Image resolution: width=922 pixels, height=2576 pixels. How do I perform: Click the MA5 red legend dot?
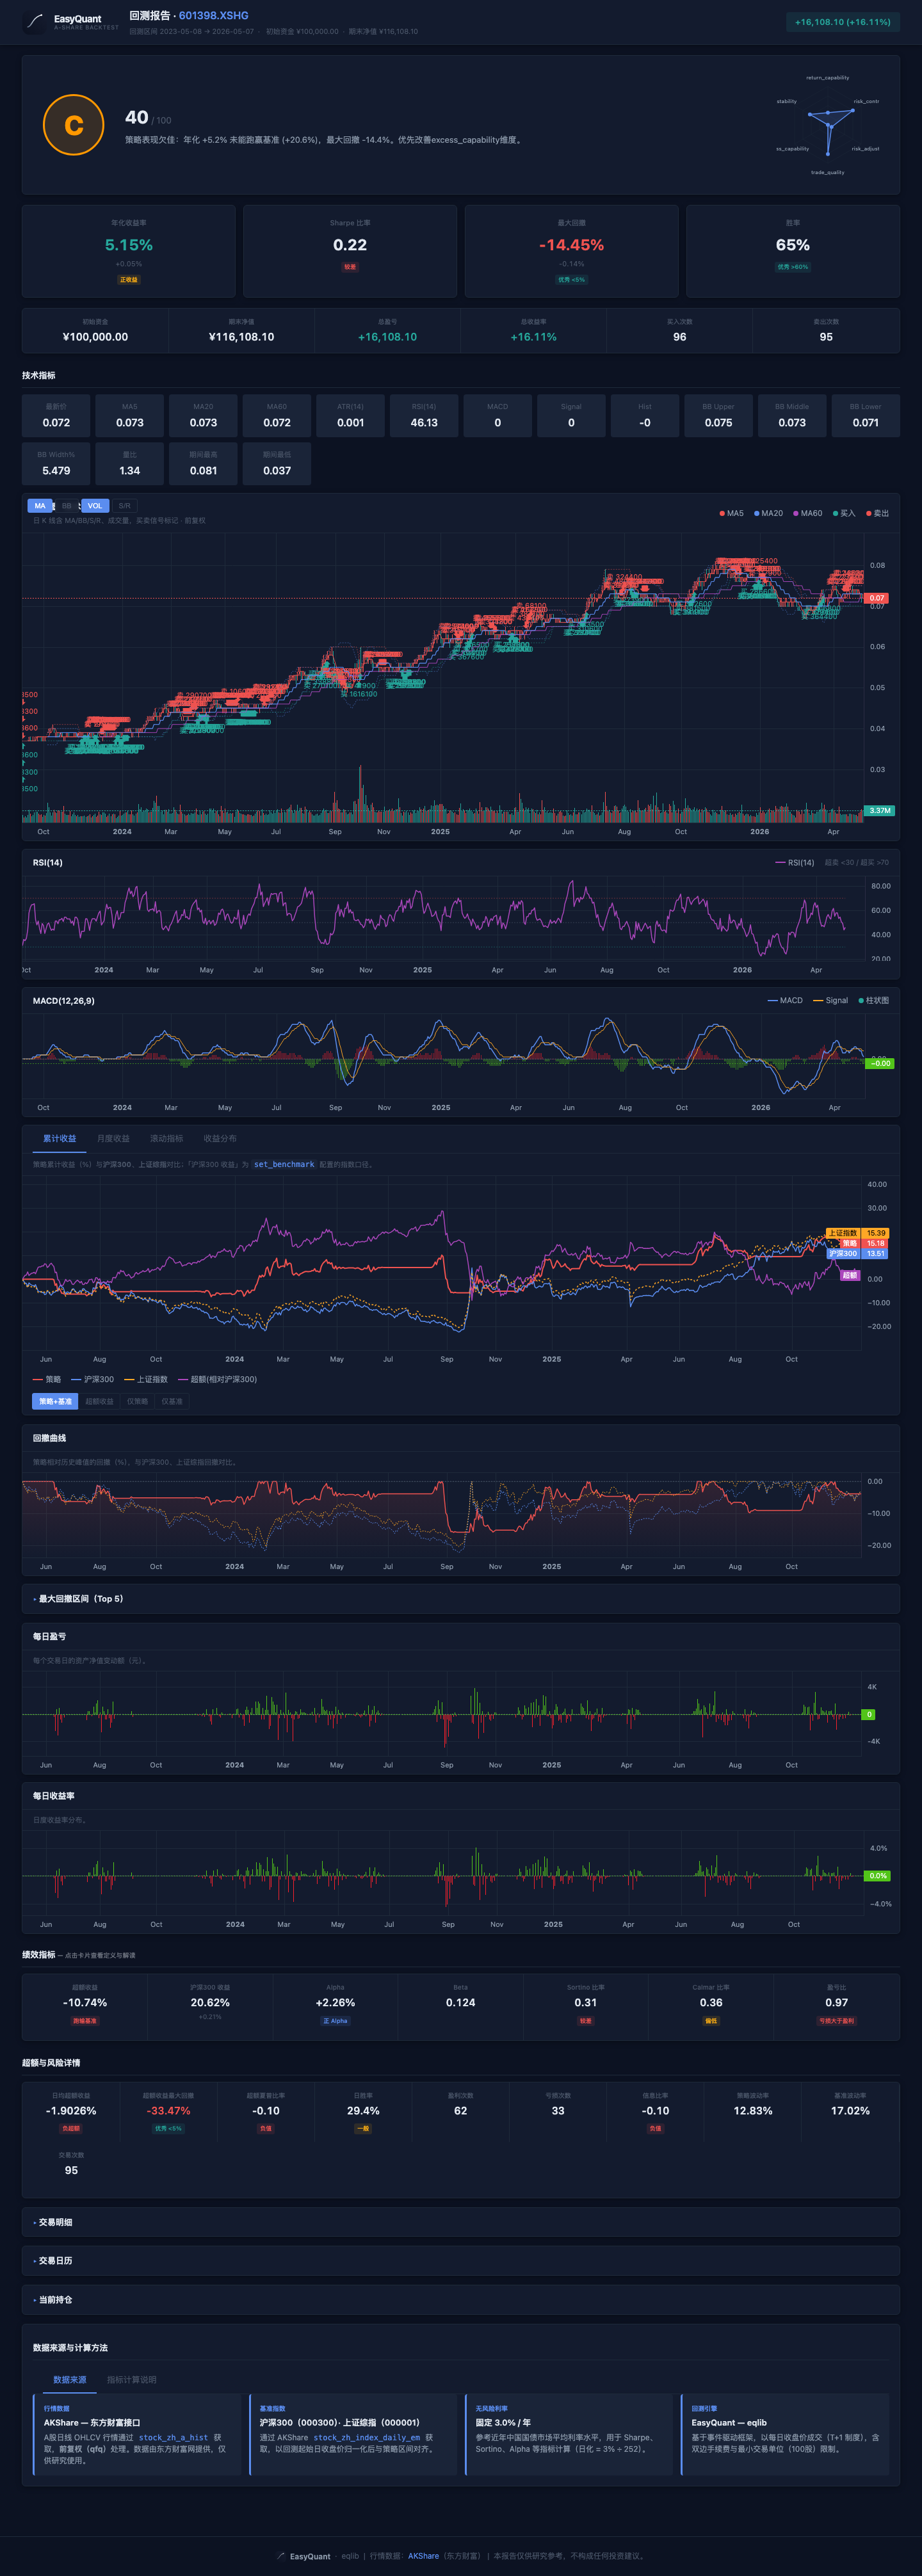(x=722, y=514)
